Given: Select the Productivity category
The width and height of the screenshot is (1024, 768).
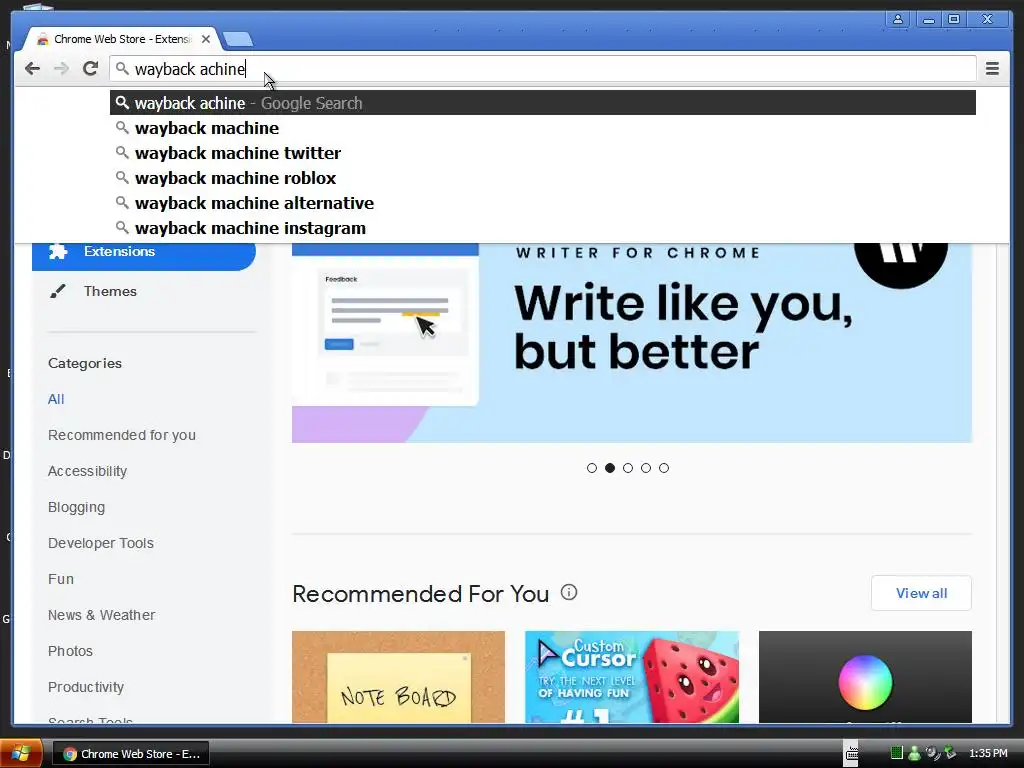Looking at the screenshot, I should click(x=86, y=687).
